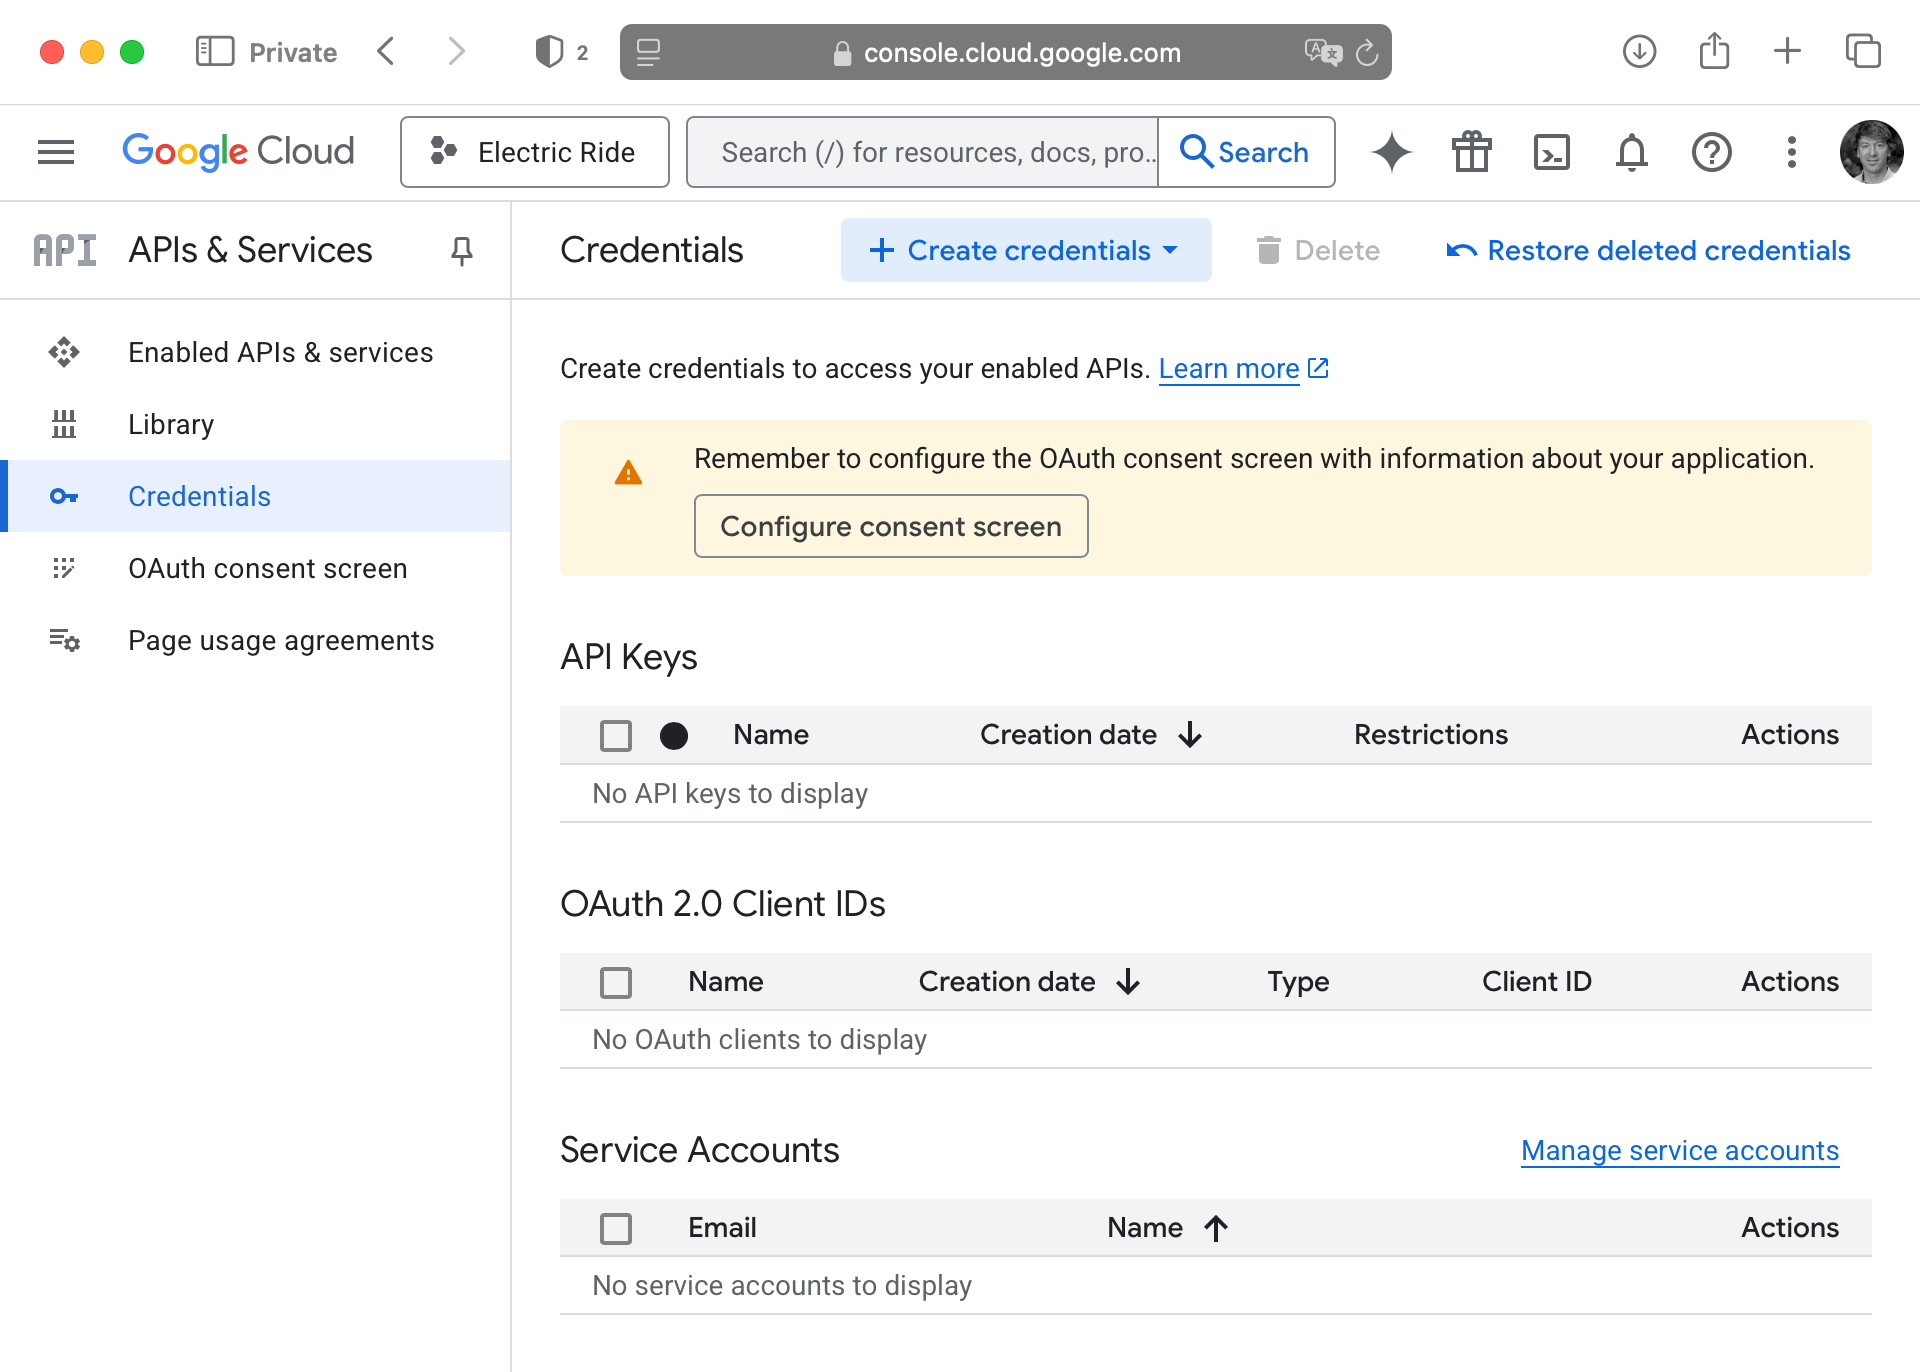Open the help question mark icon
The image size is (1920, 1372).
(1711, 152)
